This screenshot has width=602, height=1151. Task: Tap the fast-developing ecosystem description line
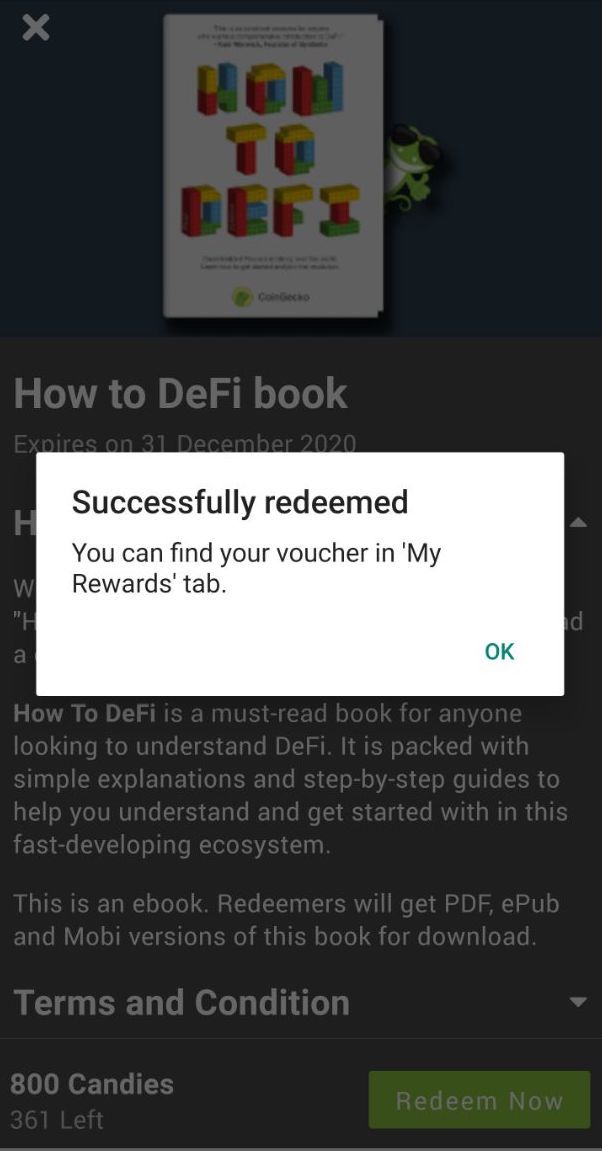[x=172, y=845]
